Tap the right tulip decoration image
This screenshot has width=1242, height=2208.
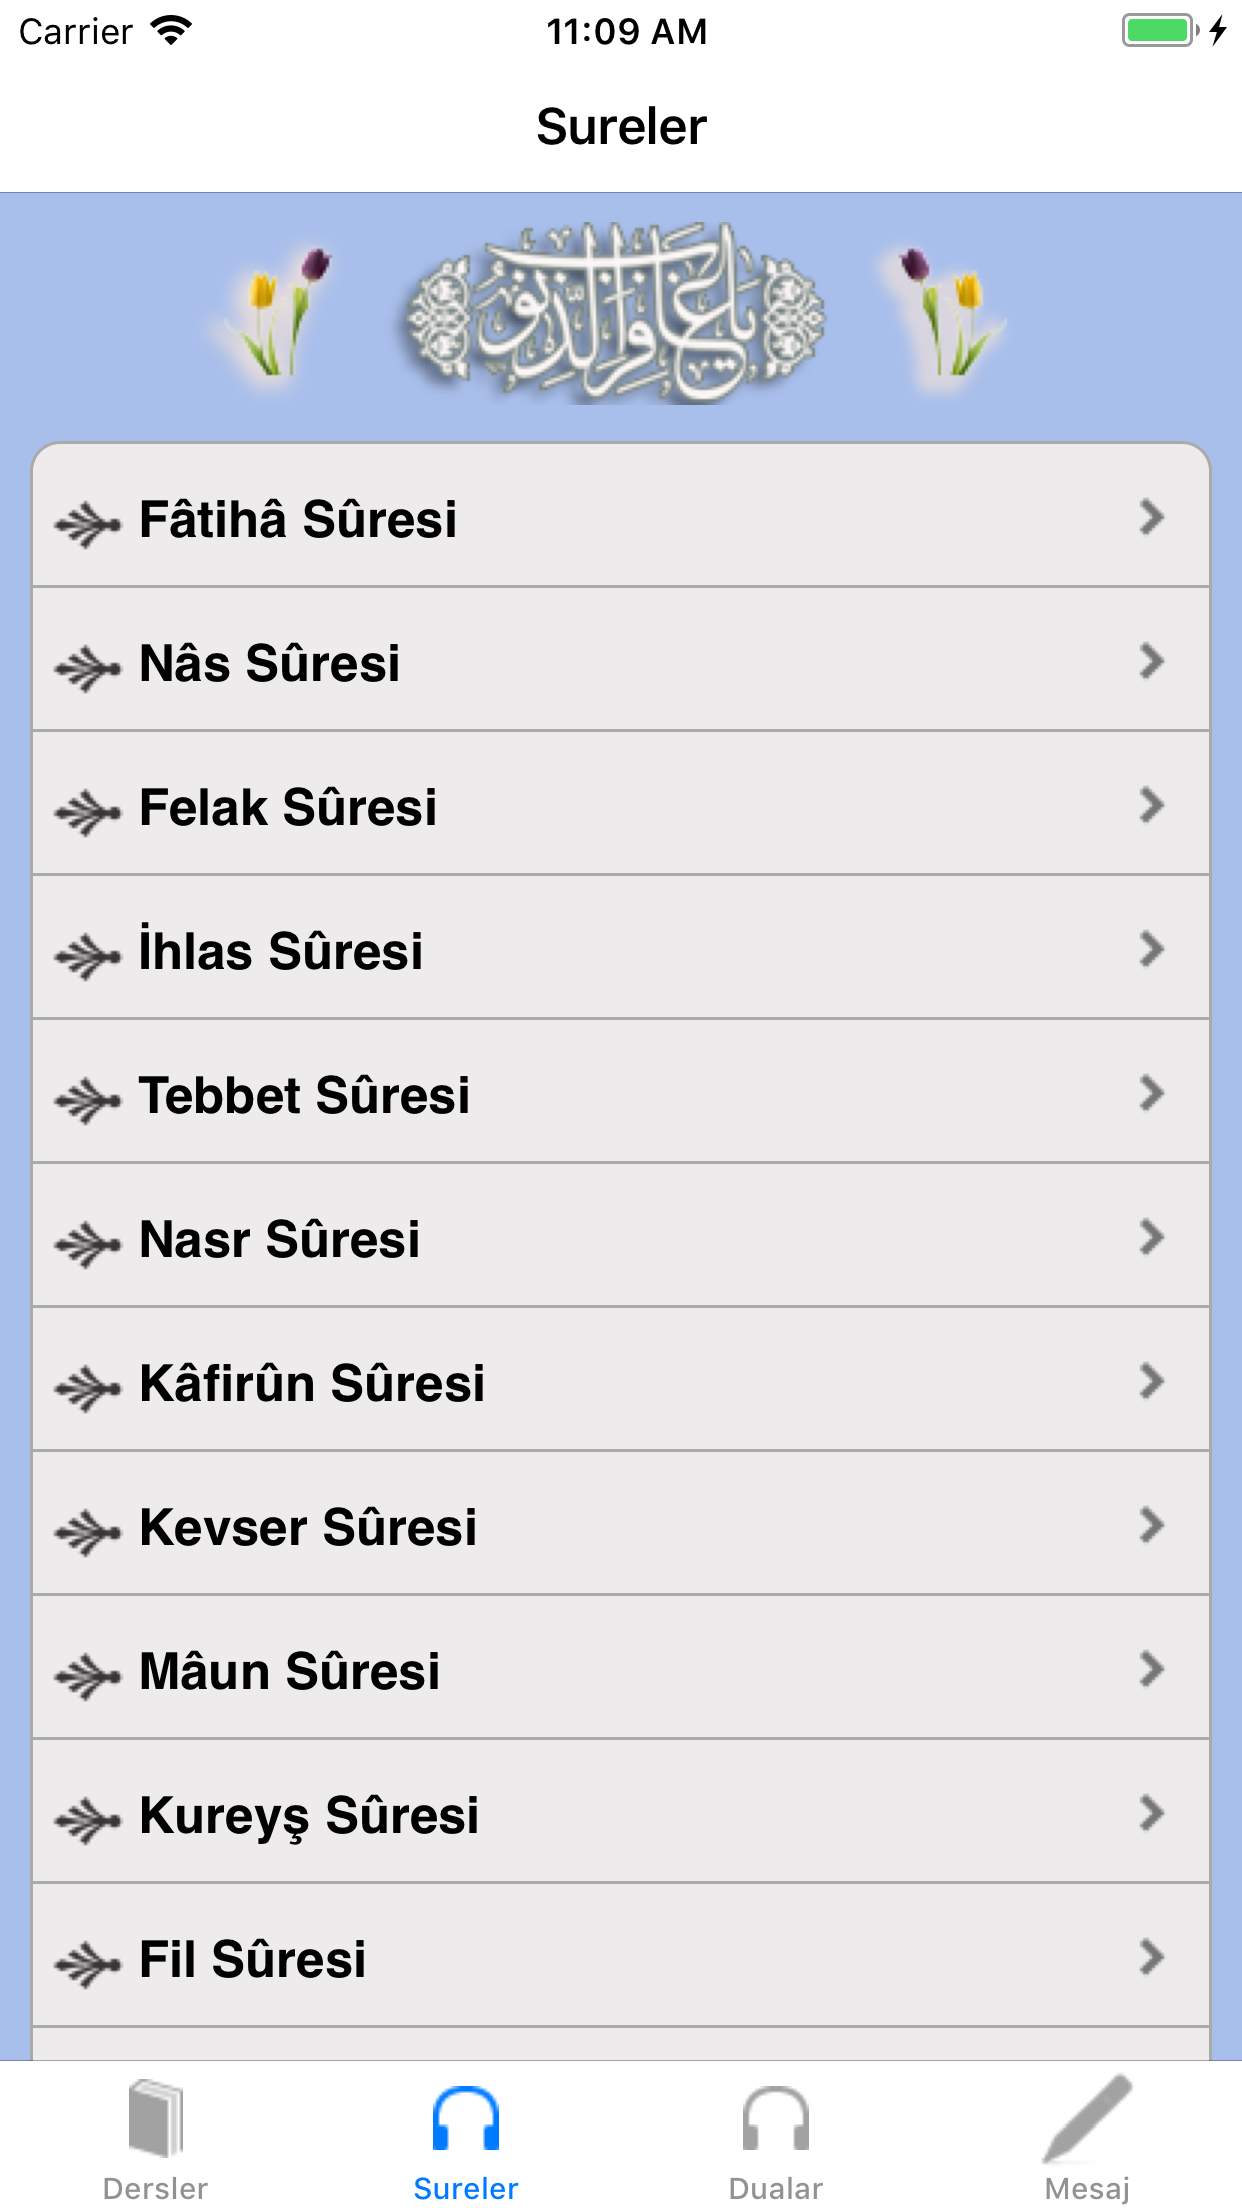(945, 313)
